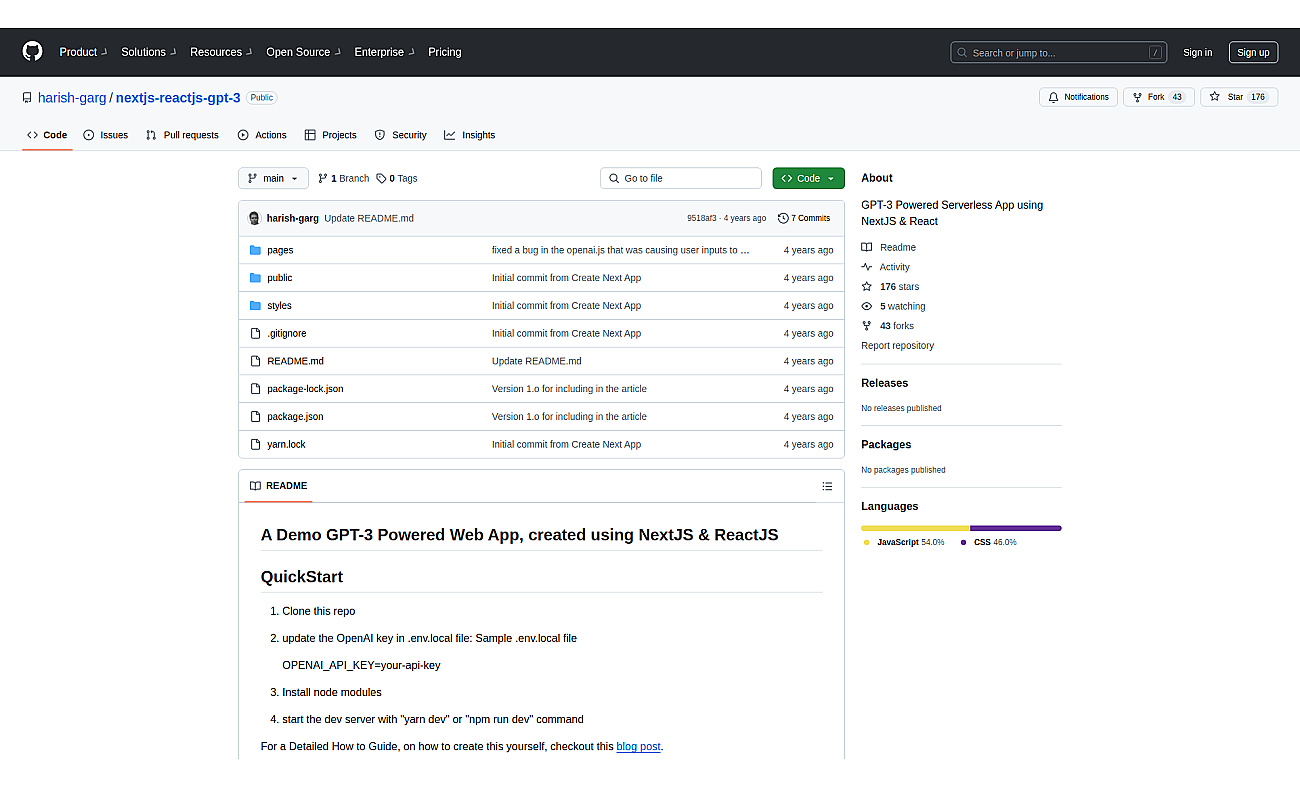Open the yarn.lock file name
Viewport: 1300px width, 788px height.
[286, 444]
